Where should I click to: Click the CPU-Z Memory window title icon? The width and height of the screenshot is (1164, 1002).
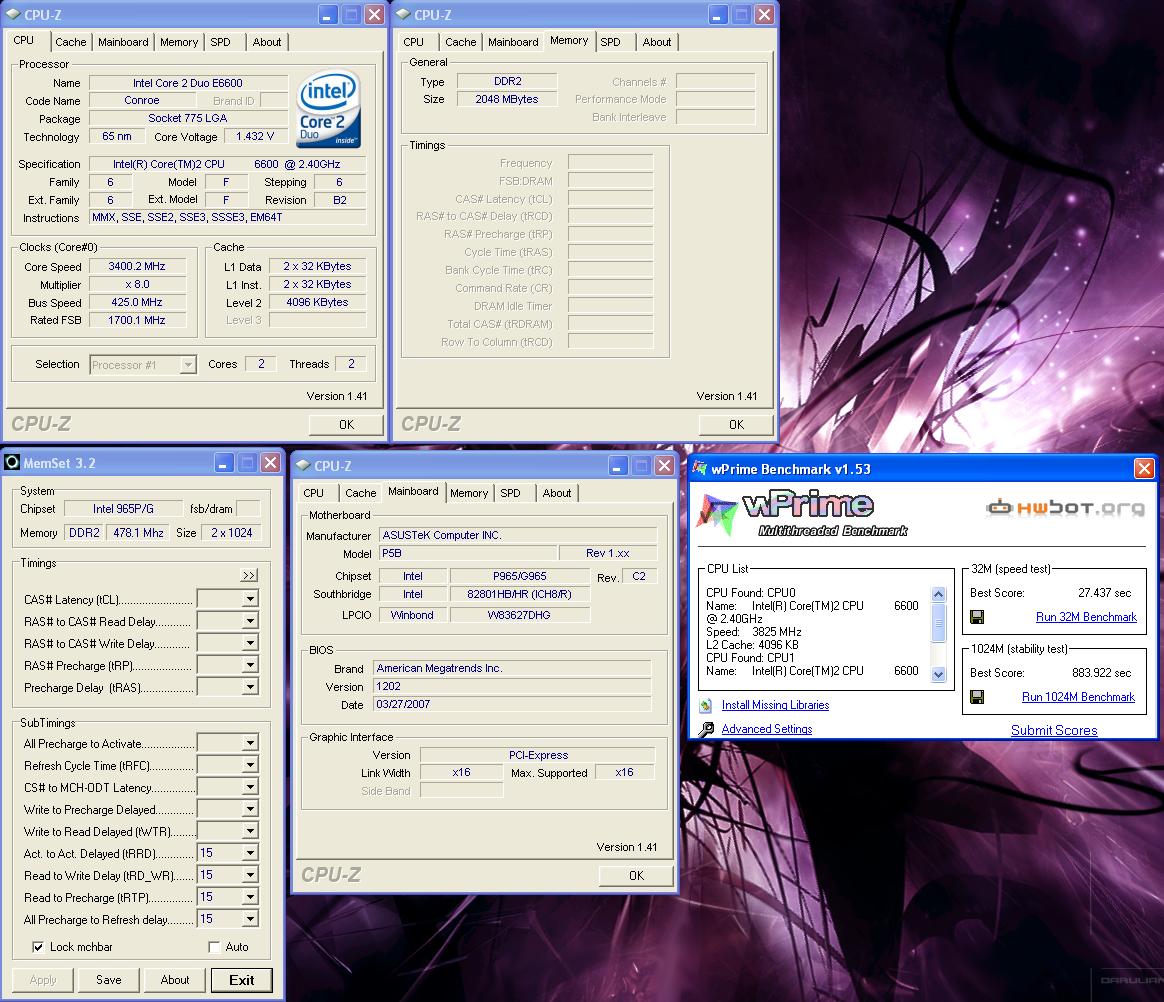[x=402, y=14]
